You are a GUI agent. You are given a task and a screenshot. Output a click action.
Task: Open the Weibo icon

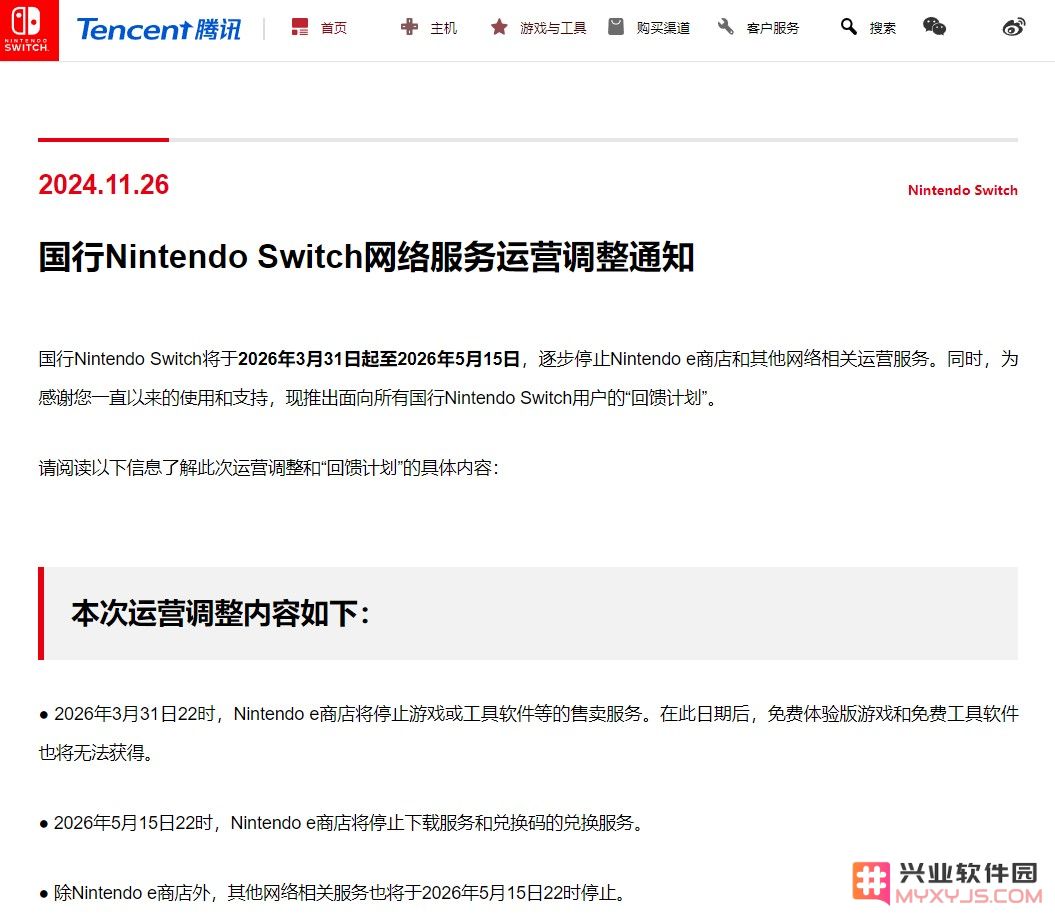(x=1013, y=27)
